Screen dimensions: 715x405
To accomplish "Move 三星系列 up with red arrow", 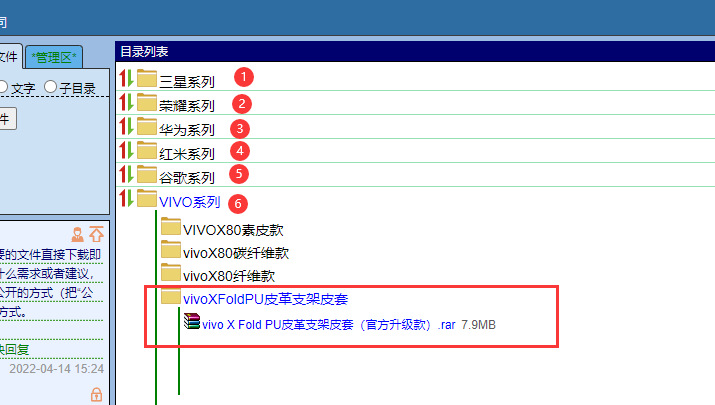I will tap(122, 78).
